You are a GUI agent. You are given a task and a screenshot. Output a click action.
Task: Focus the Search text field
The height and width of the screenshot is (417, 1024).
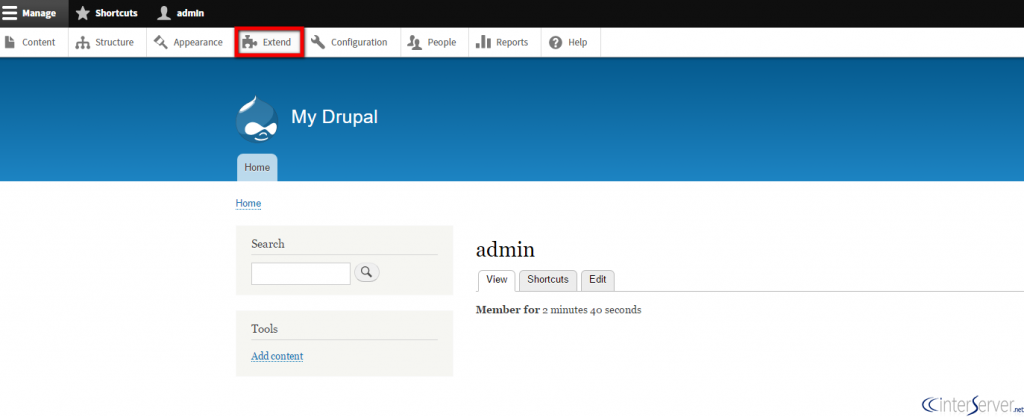[301, 273]
